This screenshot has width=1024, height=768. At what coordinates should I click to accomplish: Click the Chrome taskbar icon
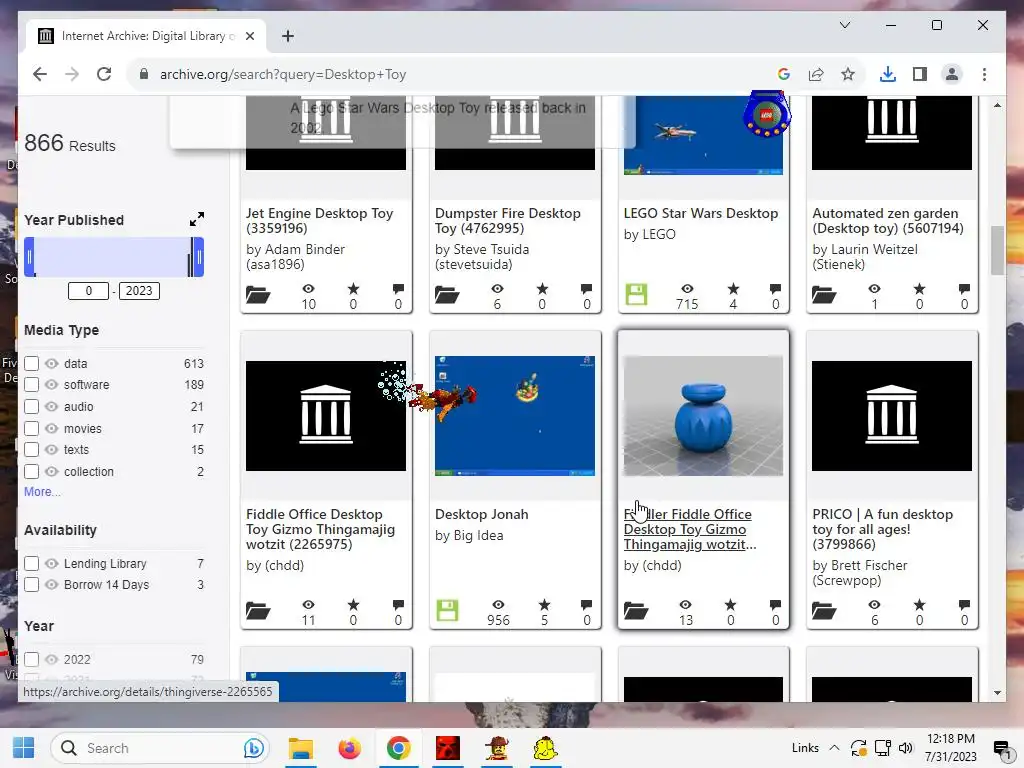pos(398,748)
